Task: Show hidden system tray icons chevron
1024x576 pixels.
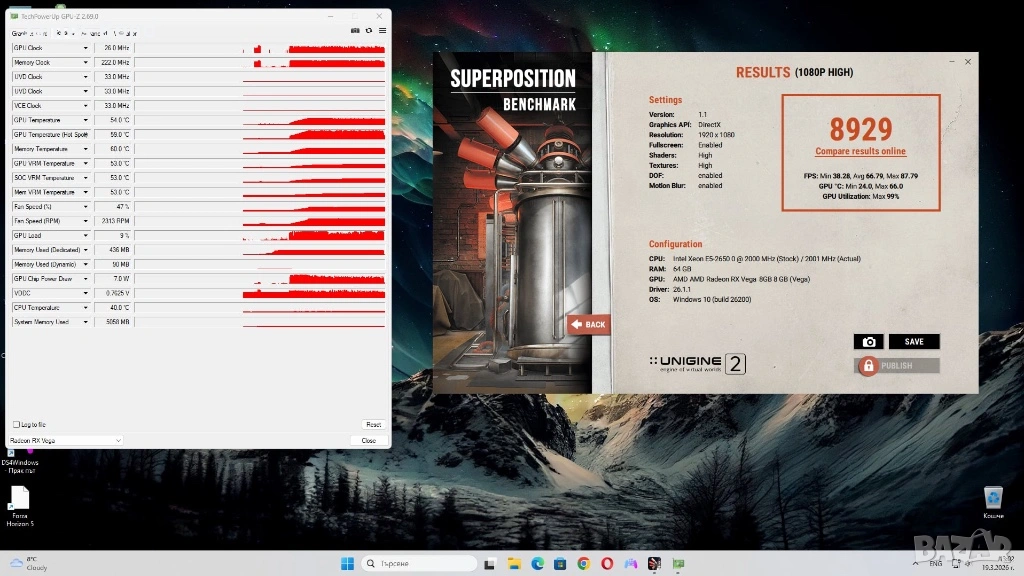Action: (915, 564)
